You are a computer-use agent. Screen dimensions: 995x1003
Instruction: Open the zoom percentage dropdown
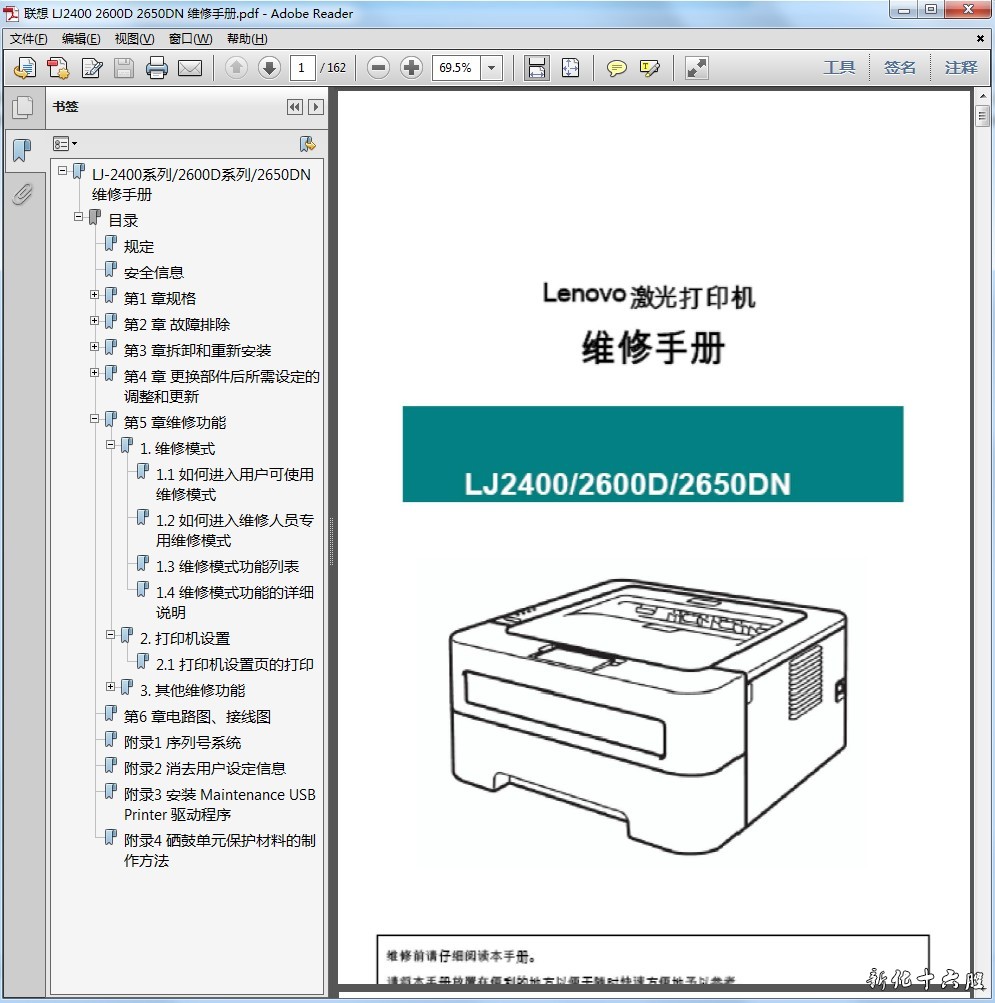click(491, 68)
